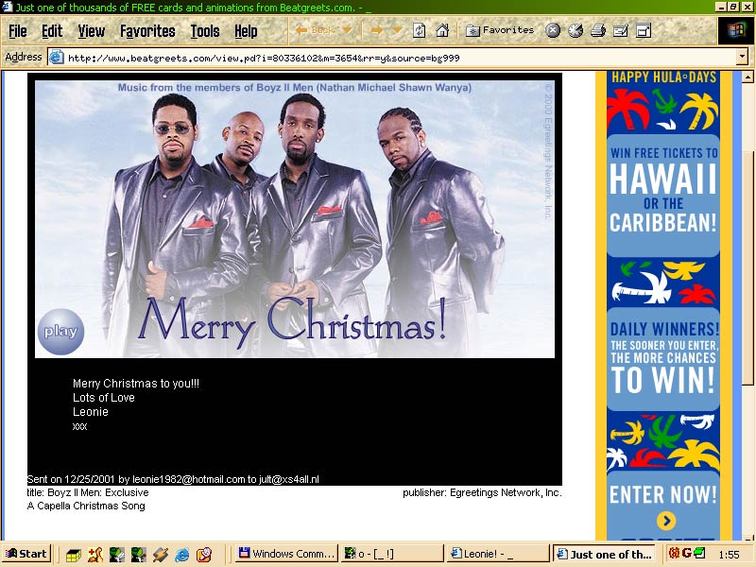The image size is (756, 567).
Task: Click the 'Music from the members of Boyz II Men' caption
Action: coord(295,88)
